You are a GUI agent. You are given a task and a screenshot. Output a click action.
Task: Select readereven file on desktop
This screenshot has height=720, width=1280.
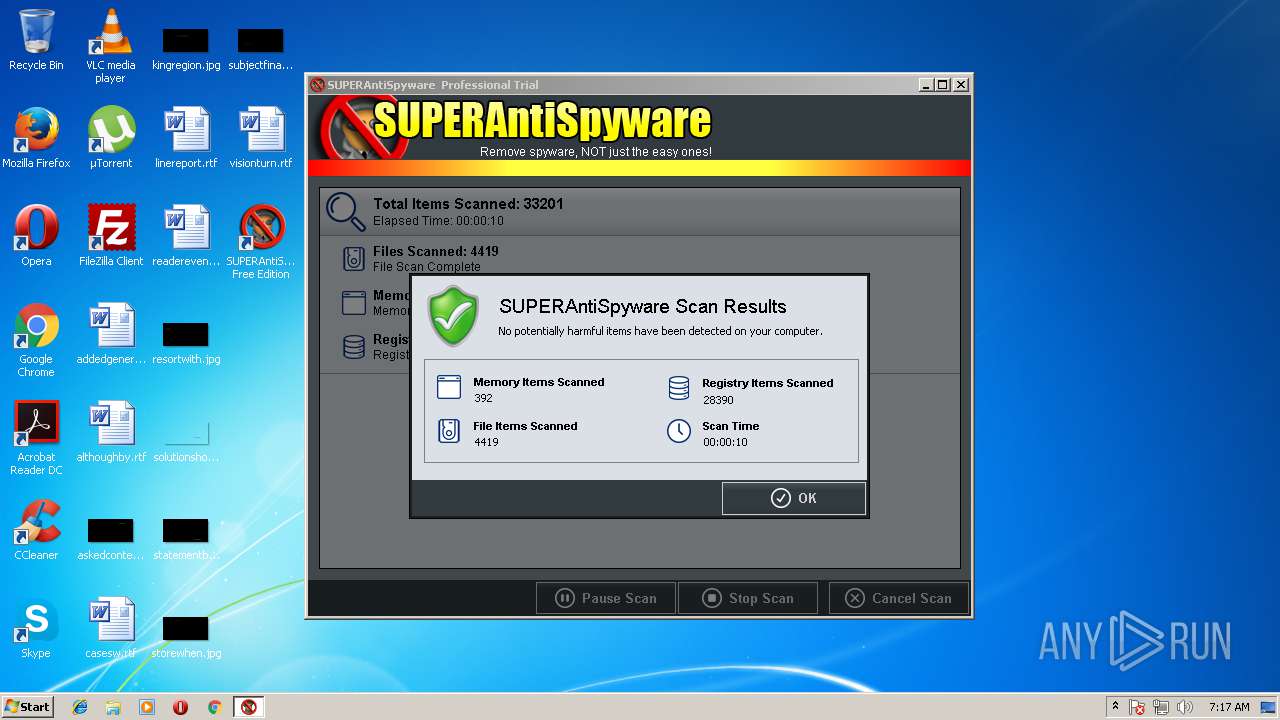[x=186, y=236]
